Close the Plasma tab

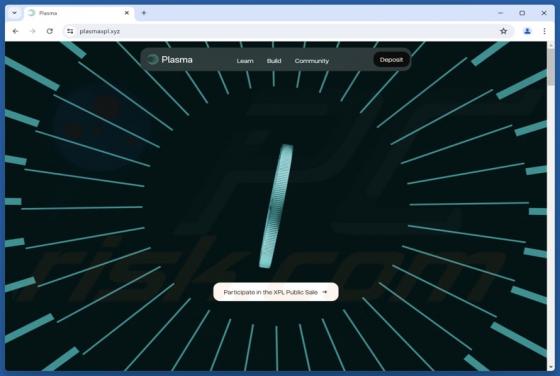click(127, 13)
